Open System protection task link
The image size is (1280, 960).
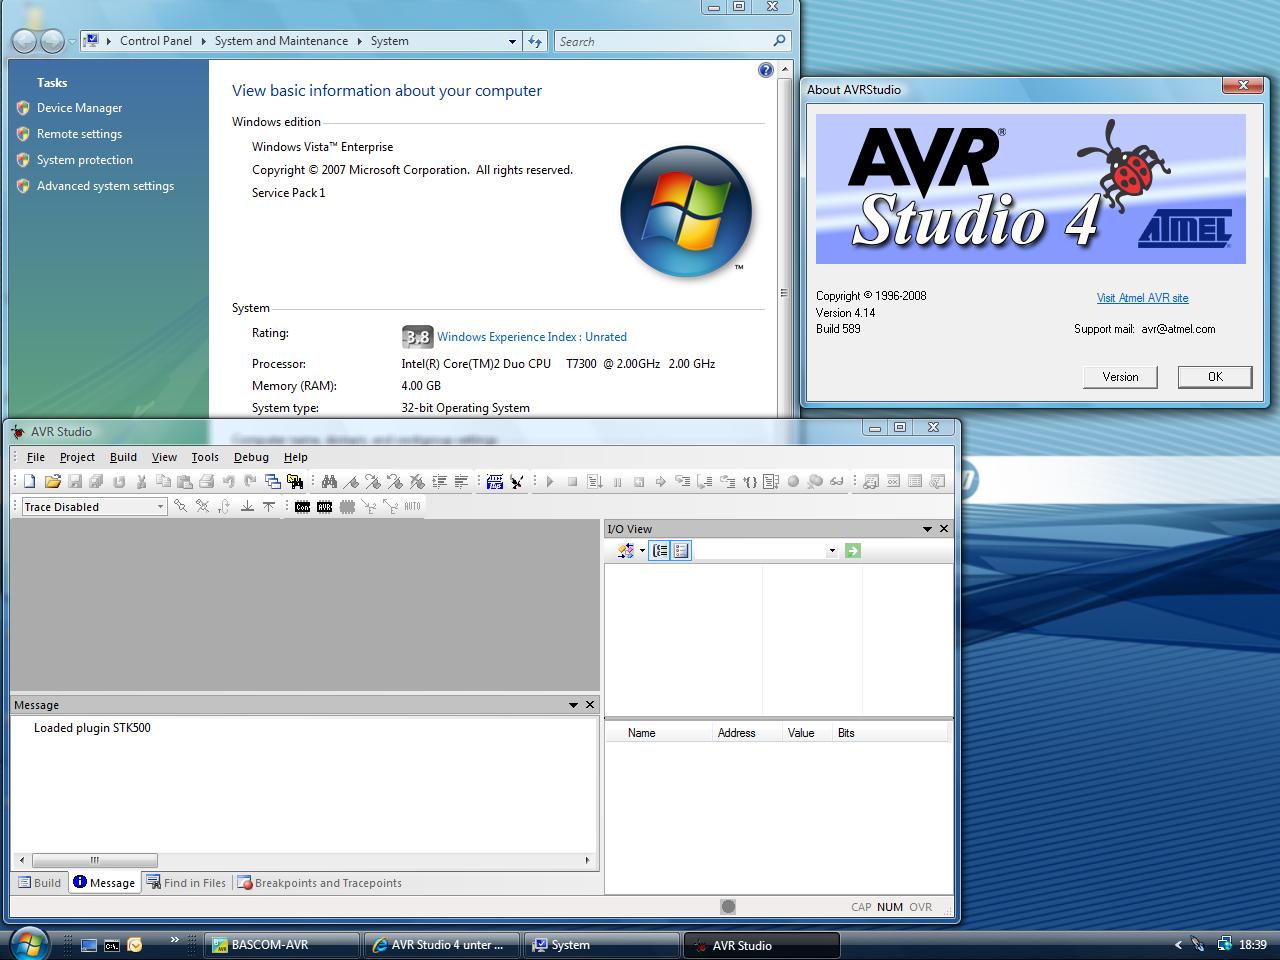pyautogui.click(x=85, y=160)
